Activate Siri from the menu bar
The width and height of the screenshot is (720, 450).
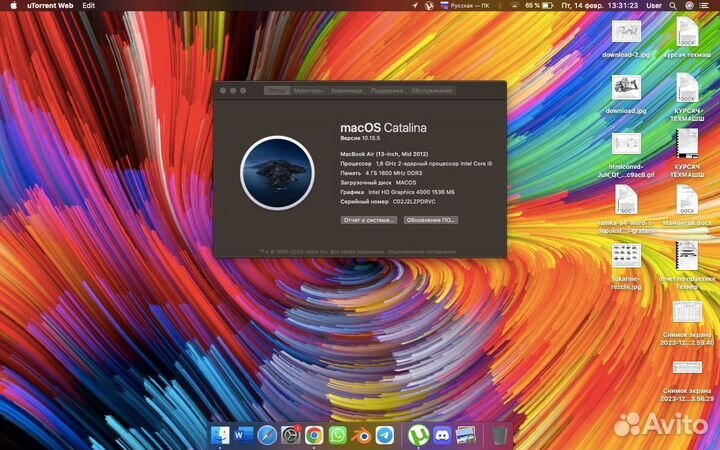(x=689, y=6)
